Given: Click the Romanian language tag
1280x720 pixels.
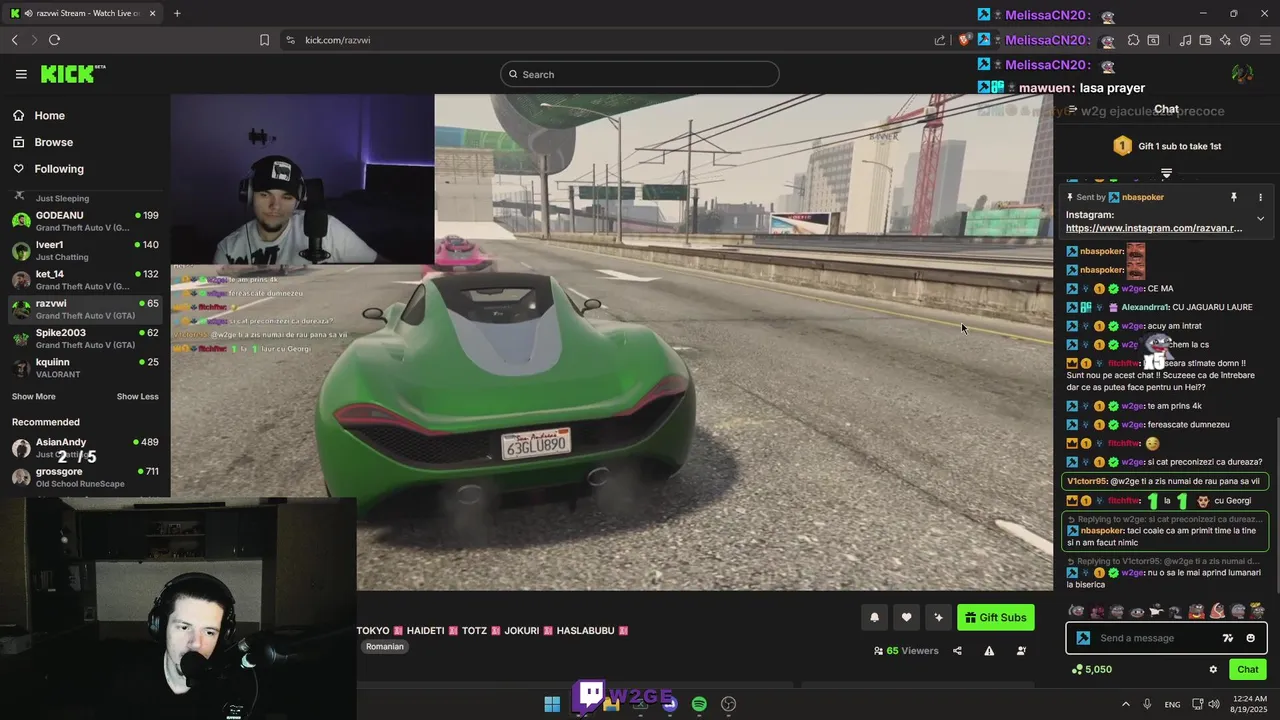Looking at the screenshot, I should (x=385, y=647).
